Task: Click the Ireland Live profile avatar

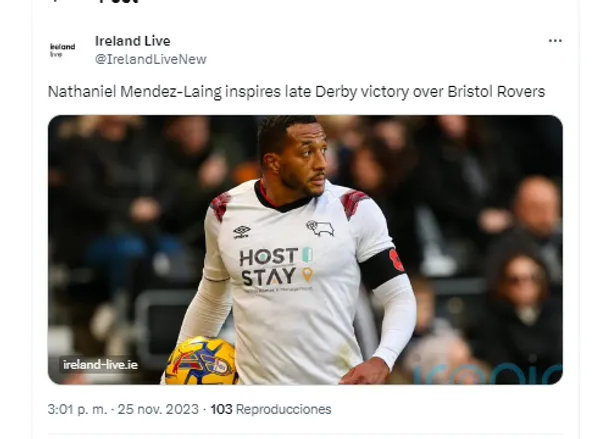Action: (62, 50)
